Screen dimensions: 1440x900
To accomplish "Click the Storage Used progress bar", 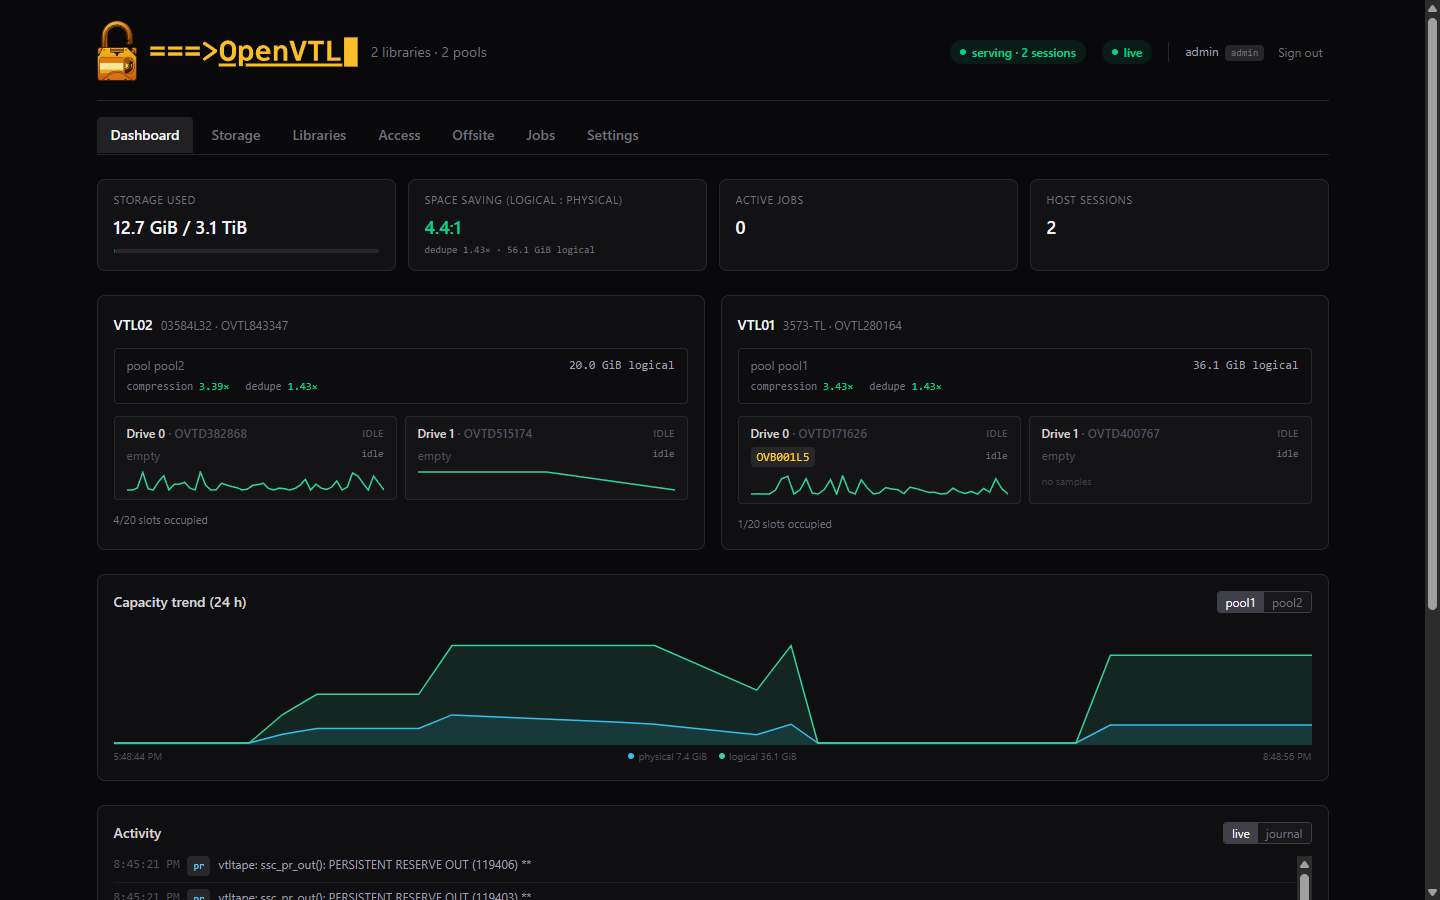I will (x=246, y=251).
